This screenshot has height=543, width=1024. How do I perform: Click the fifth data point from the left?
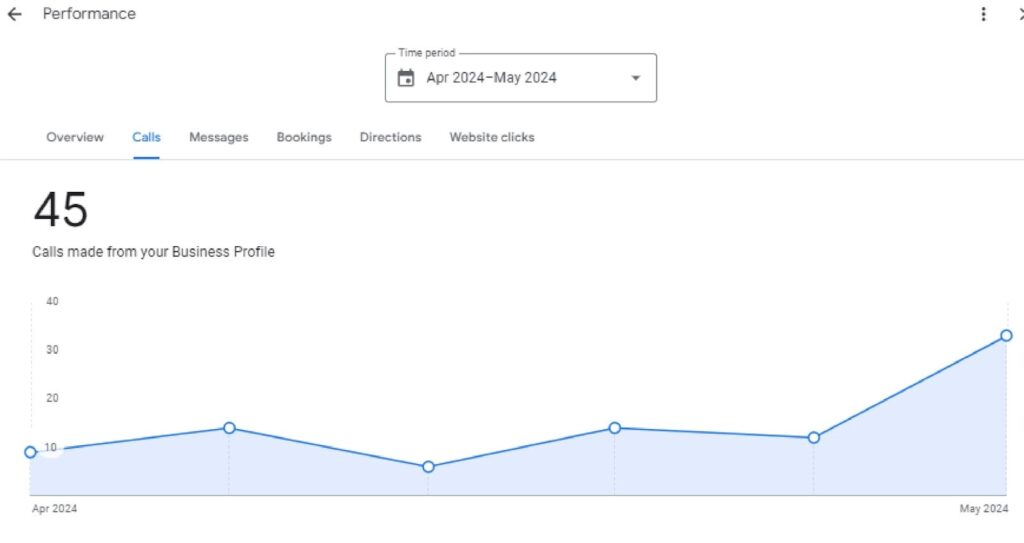pos(814,437)
